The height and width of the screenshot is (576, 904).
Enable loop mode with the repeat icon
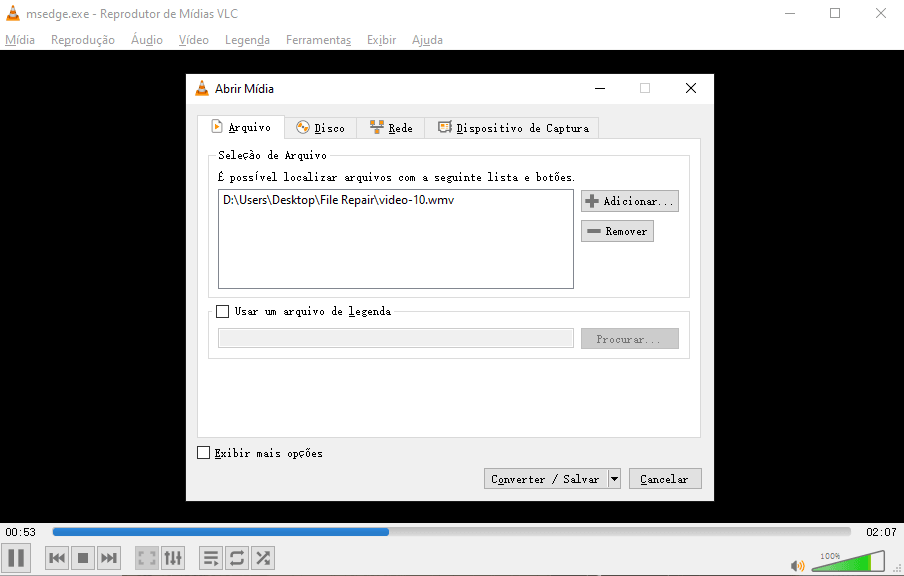[x=236, y=557]
